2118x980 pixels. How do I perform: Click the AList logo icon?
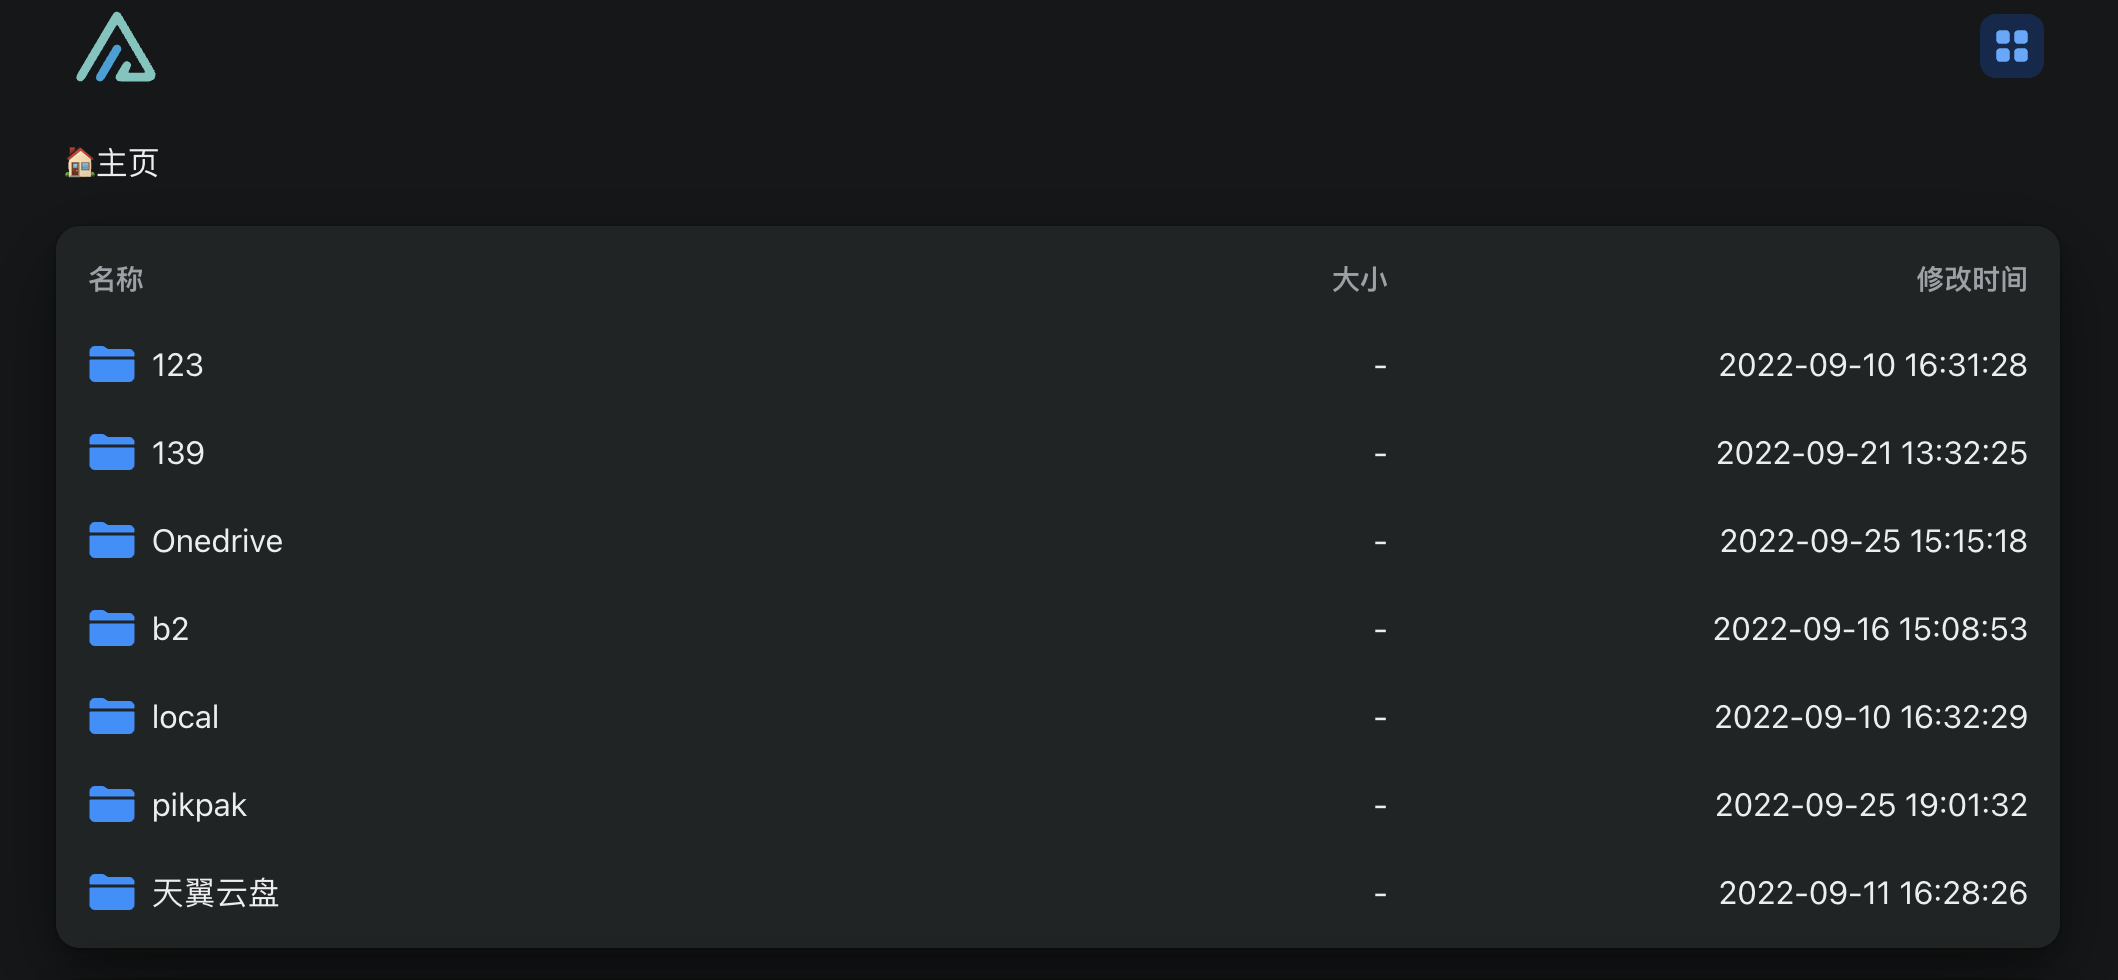[116, 47]
